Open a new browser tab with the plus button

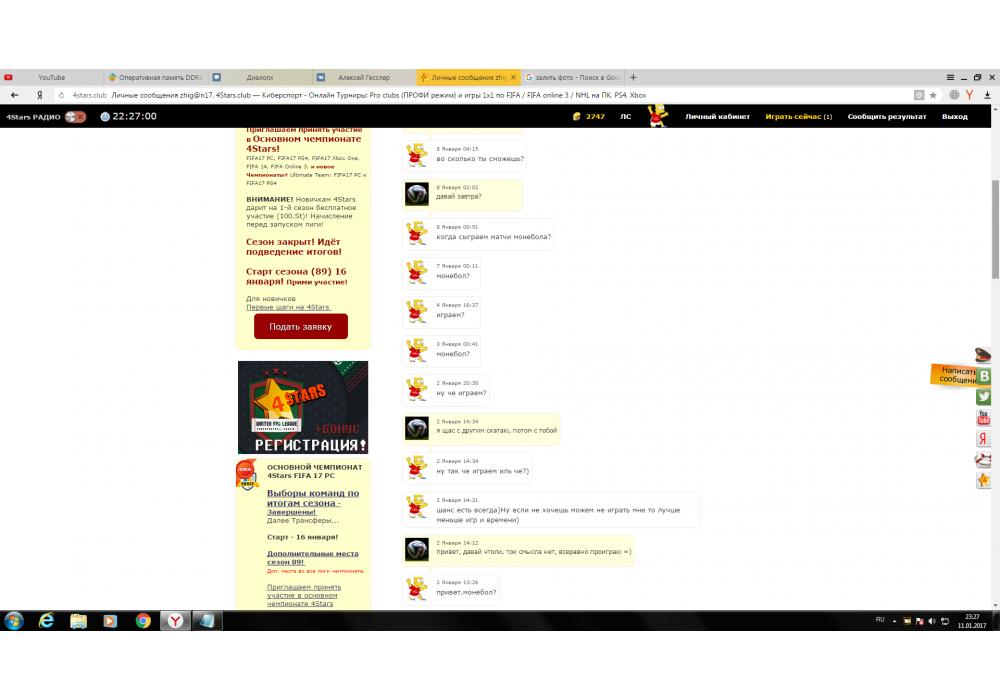pos(633,77)
